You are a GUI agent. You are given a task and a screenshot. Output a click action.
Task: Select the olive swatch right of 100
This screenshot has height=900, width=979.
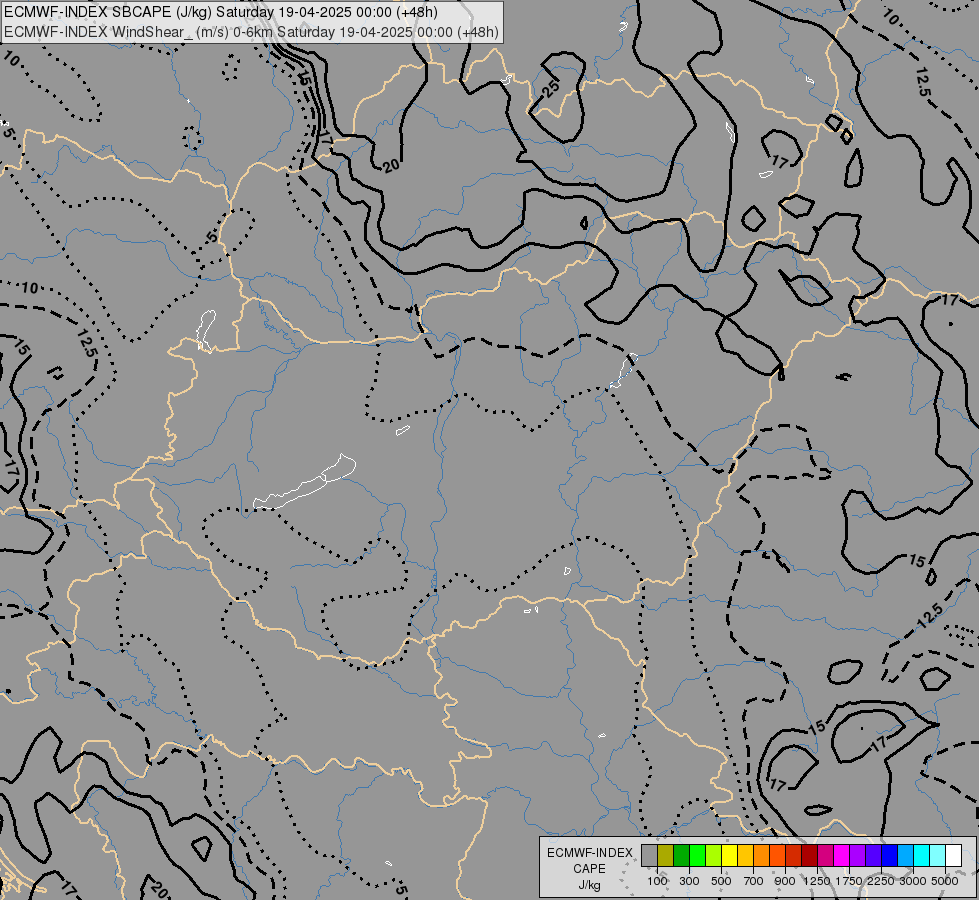pos(665,856)
